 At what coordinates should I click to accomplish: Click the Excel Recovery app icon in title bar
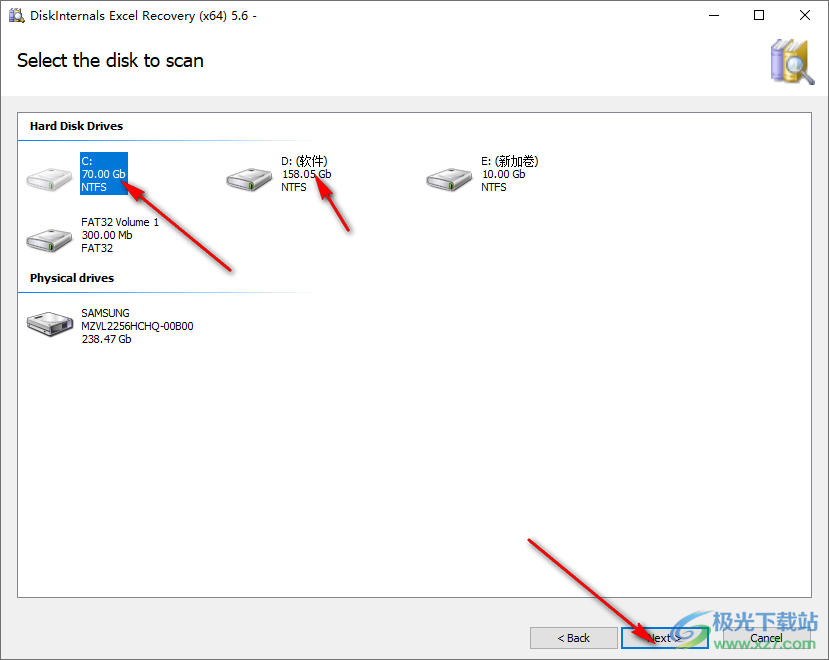(x=16, y=15)
